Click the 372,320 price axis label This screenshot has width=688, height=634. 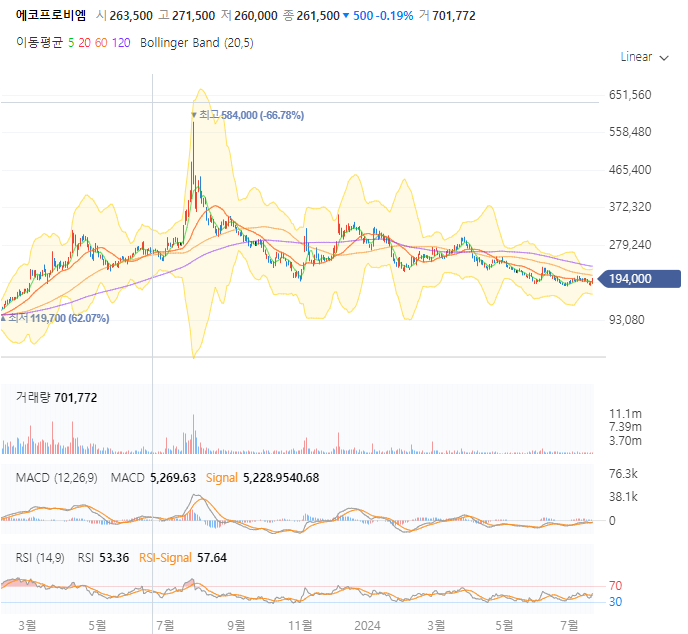630,207
